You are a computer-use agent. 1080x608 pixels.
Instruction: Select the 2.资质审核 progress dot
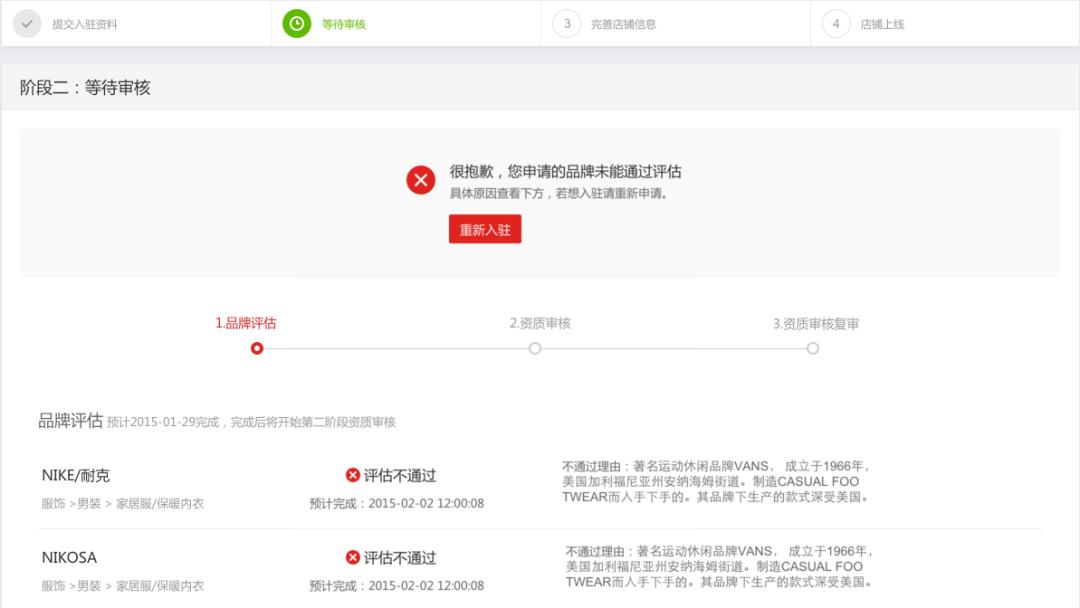coord(535,349)
